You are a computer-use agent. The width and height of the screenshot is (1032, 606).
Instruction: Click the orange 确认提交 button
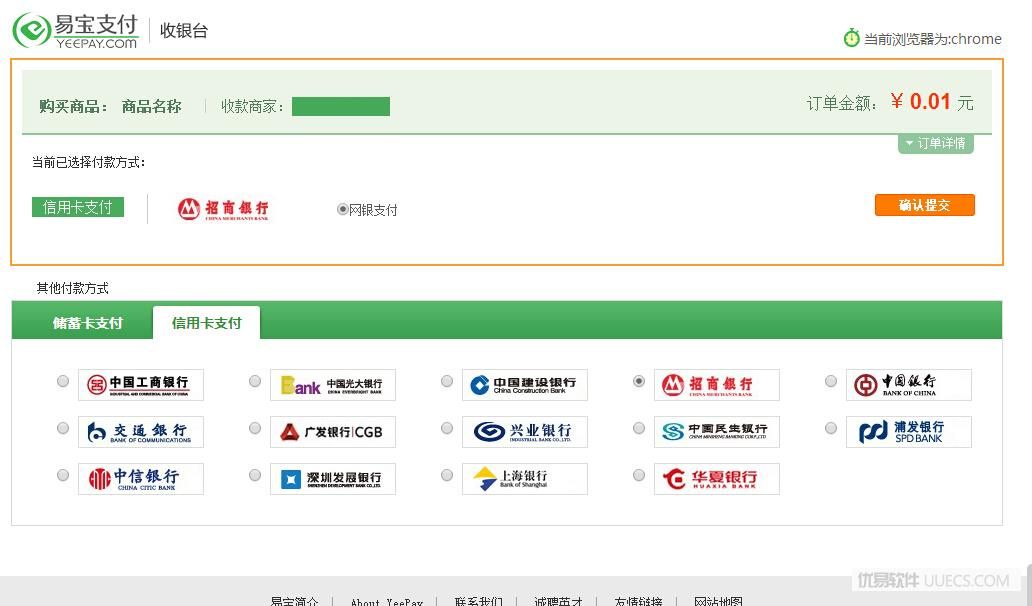pos(925,205)
